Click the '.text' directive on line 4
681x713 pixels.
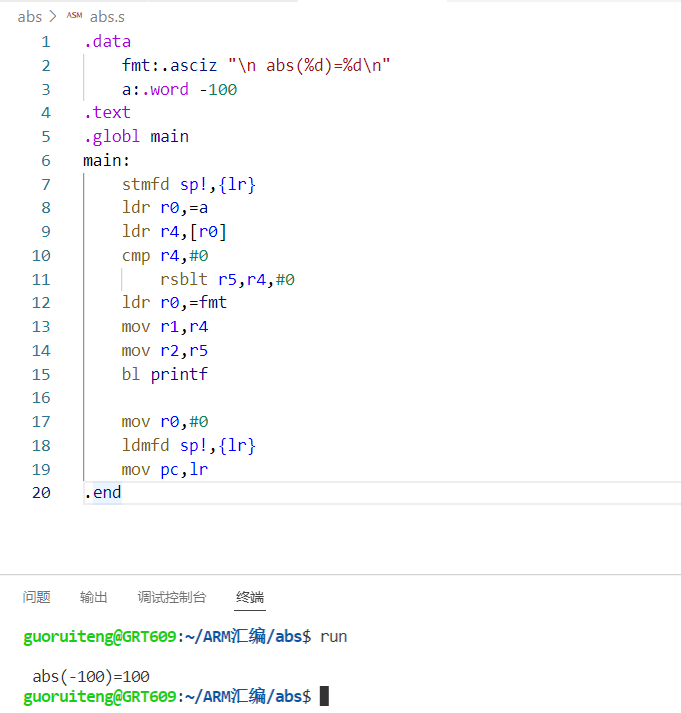pyautogui.click(x=107, y=112)
